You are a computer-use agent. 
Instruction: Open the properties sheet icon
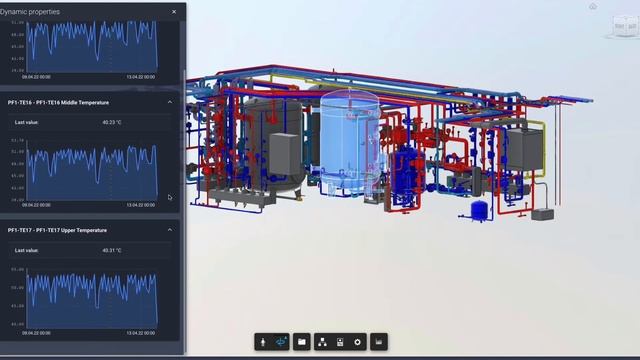[340, 342]
